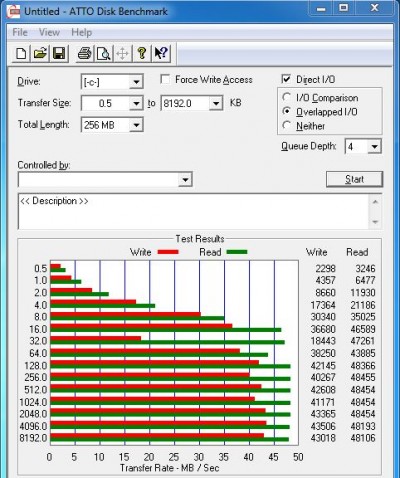Save benchmark with floppy disk icon
This screenshot has width=400, height=478.
[x=59, y=54]
